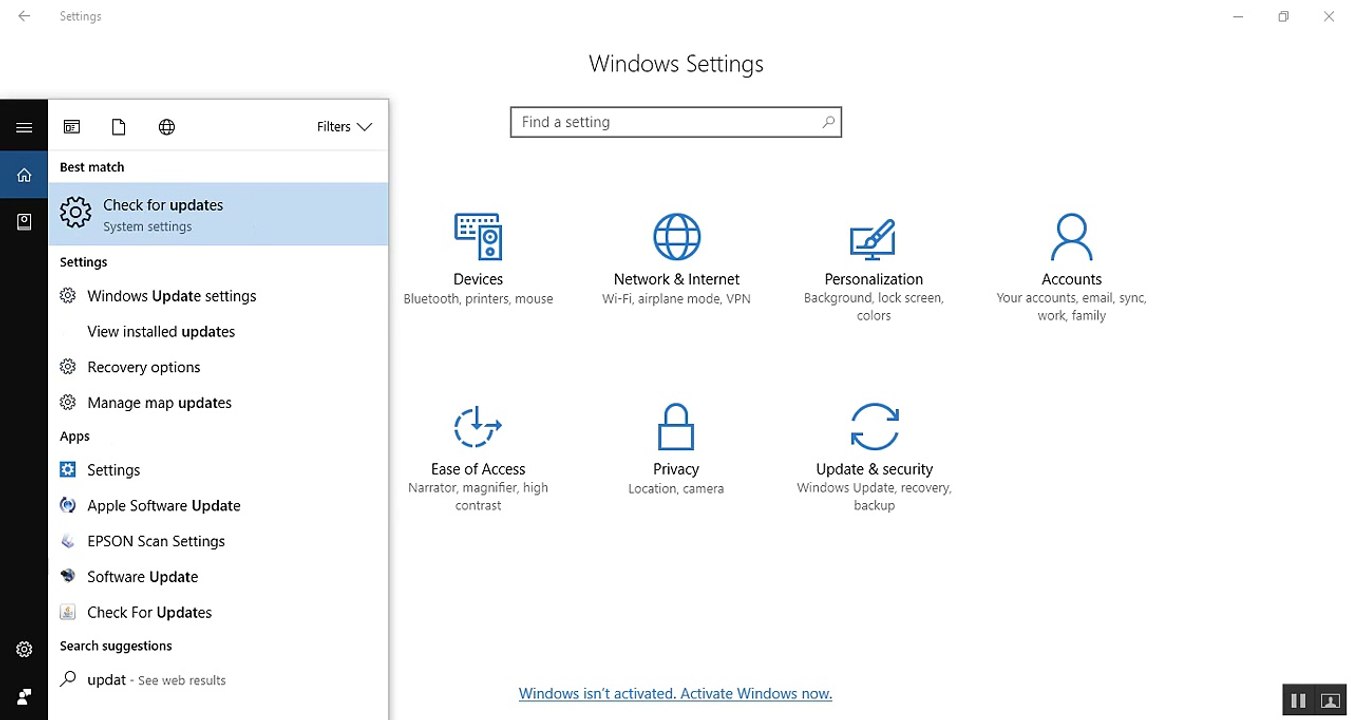Open Network & Internet settings
Viewport: 1351px width, 720px height.
[676, 259]
